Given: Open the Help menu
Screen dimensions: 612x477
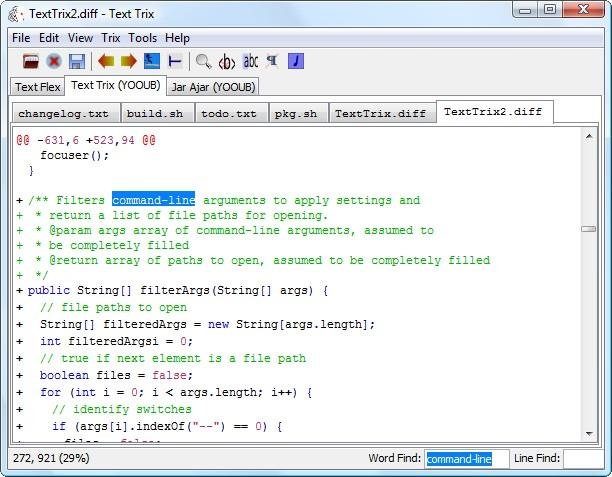Looking at the screenshot, I should click(177, 38).
